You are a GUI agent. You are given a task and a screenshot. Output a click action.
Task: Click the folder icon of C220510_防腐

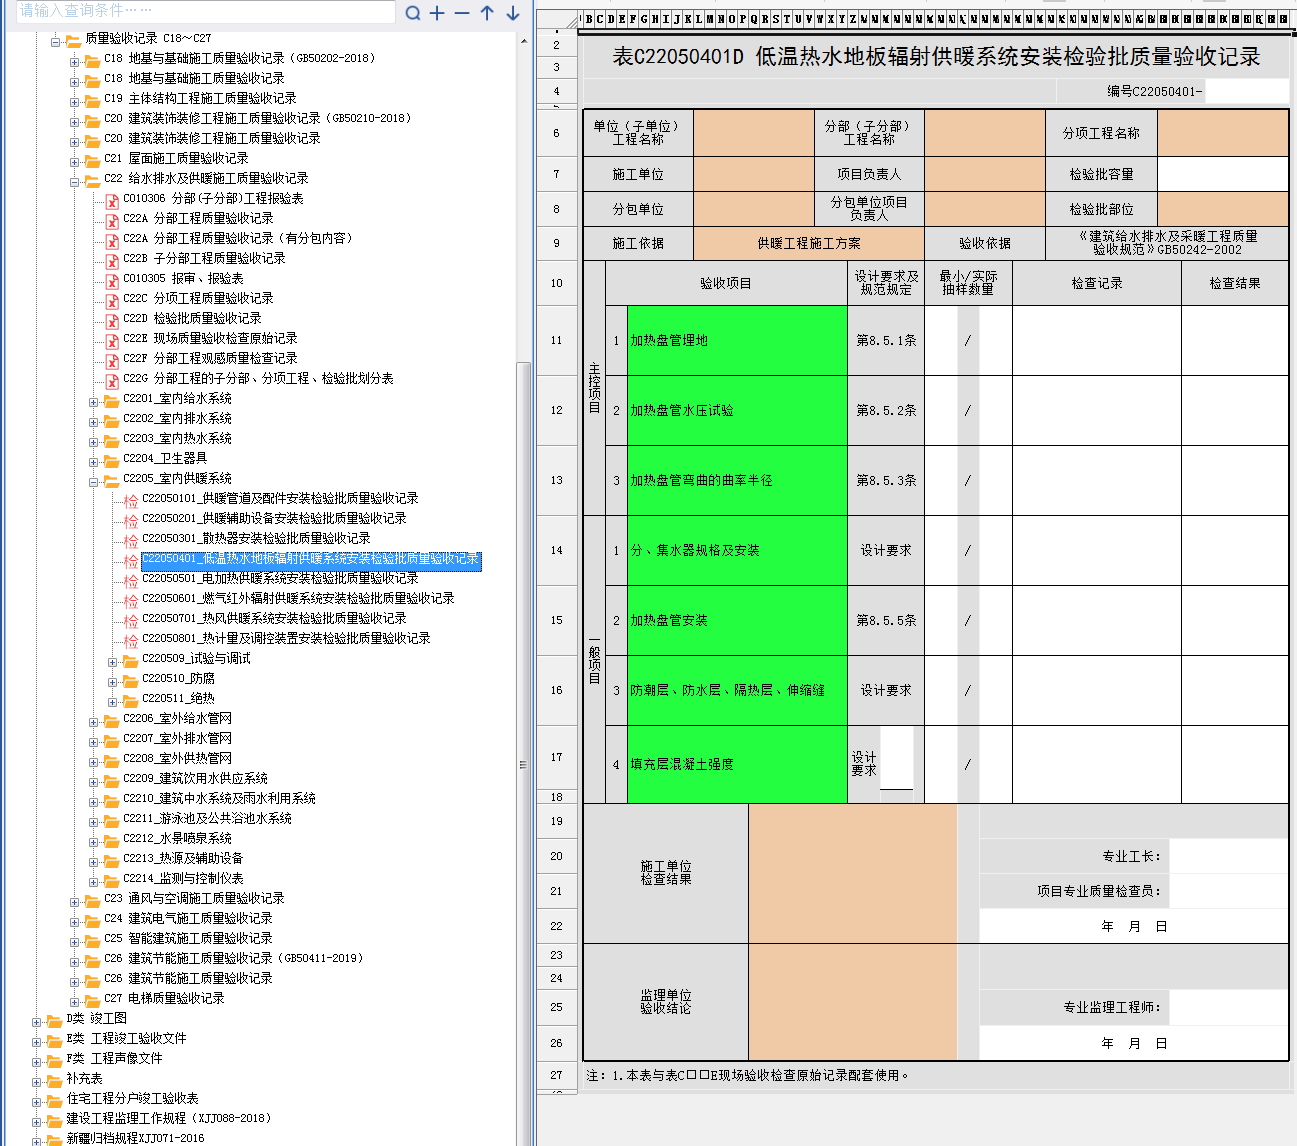[130, 680]
